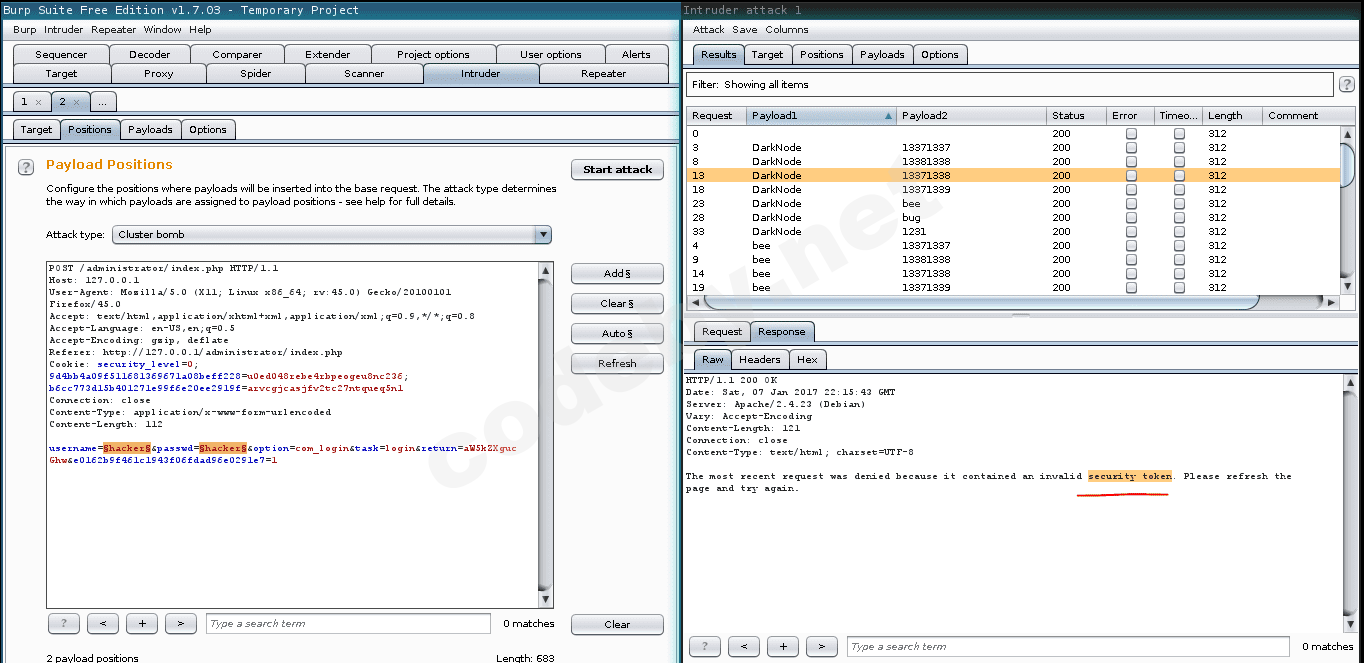Image resolution: width=1364 pixels, height=663 pixels.
Task: Open the Attack type dropdown
Action: [331, 235]
